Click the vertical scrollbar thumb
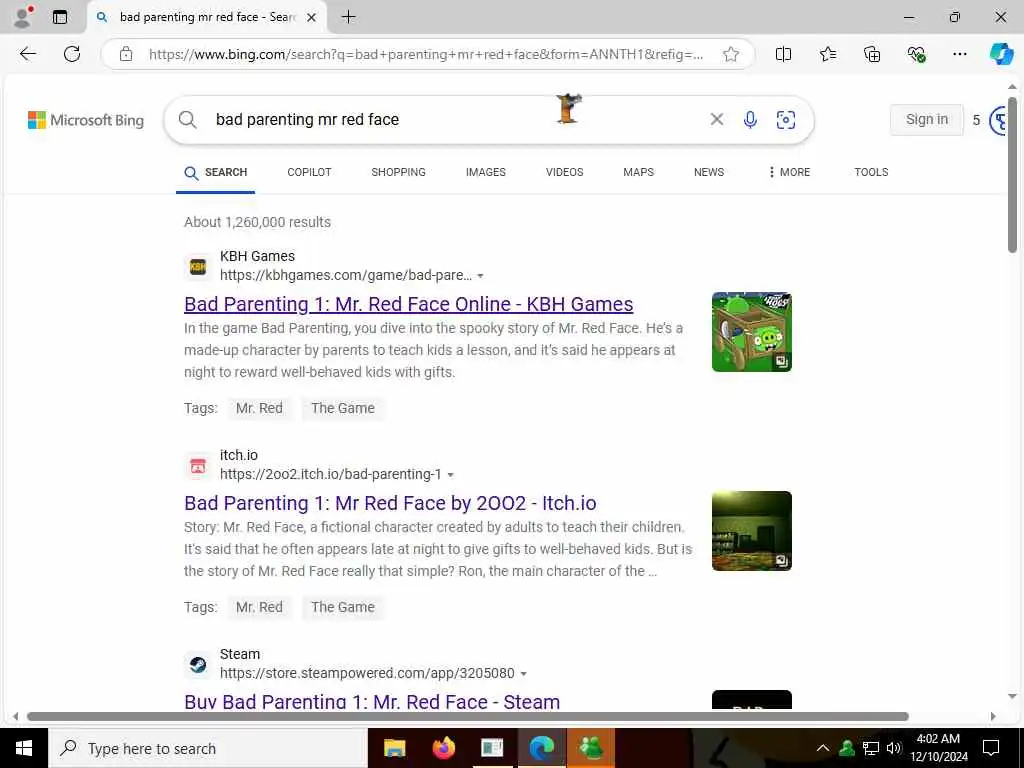Viewport: 1024px width, 768px height. pyautogui.click(x=1012, y=175)
